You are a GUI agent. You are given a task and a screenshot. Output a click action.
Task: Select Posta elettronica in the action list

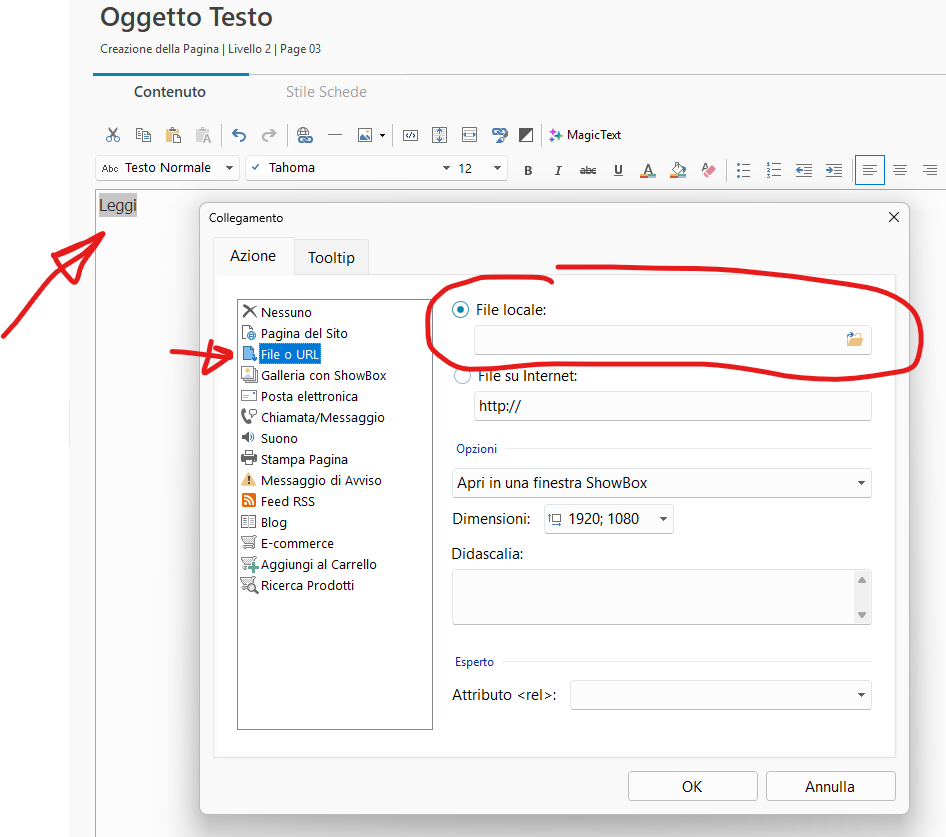tap(309, 396)
